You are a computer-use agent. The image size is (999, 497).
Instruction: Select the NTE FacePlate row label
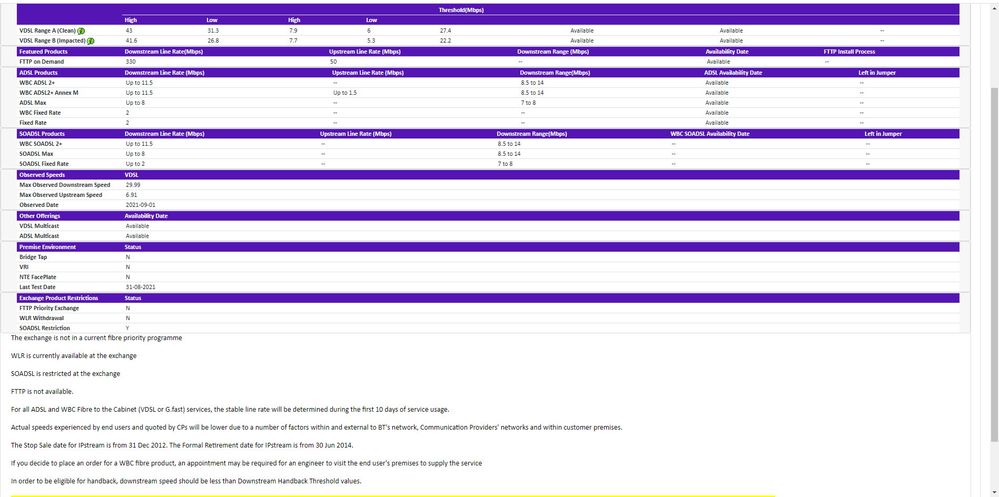click(x=39, y=277)
